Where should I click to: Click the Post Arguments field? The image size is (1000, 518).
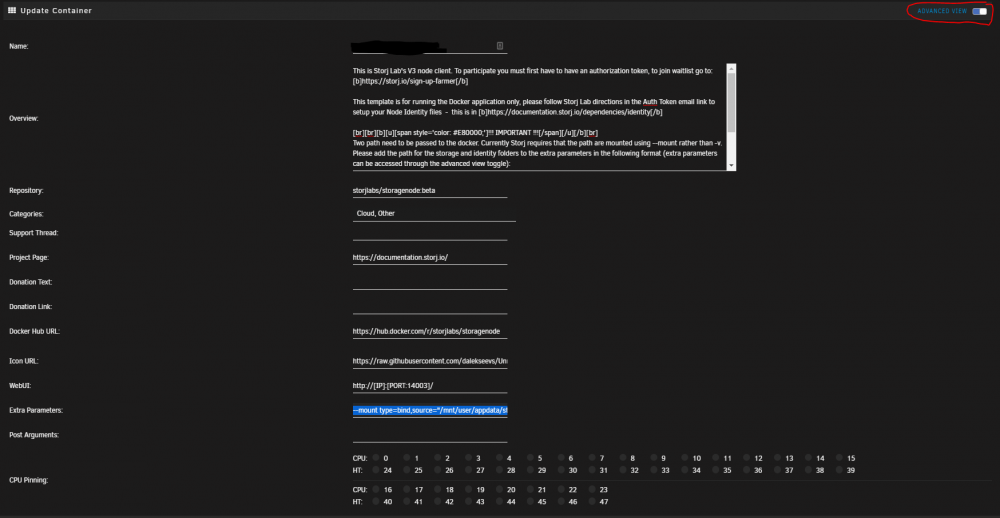(x=430, y=434)
